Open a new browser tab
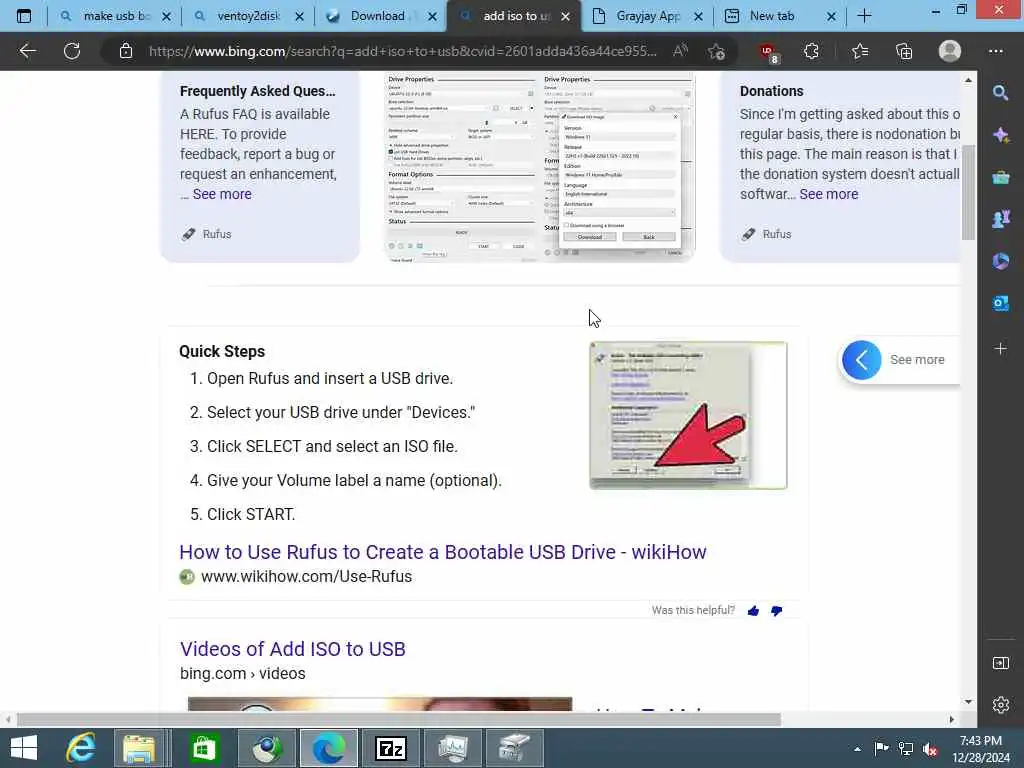The height and width of the screenshot is (768, 1024). tap(864, 16)
